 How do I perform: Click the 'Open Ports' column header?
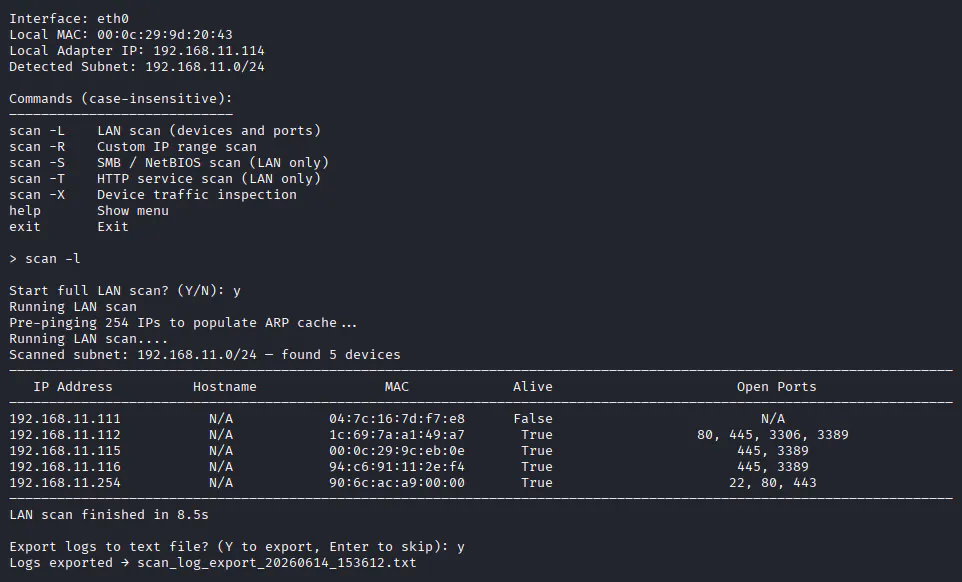(777, 387)
